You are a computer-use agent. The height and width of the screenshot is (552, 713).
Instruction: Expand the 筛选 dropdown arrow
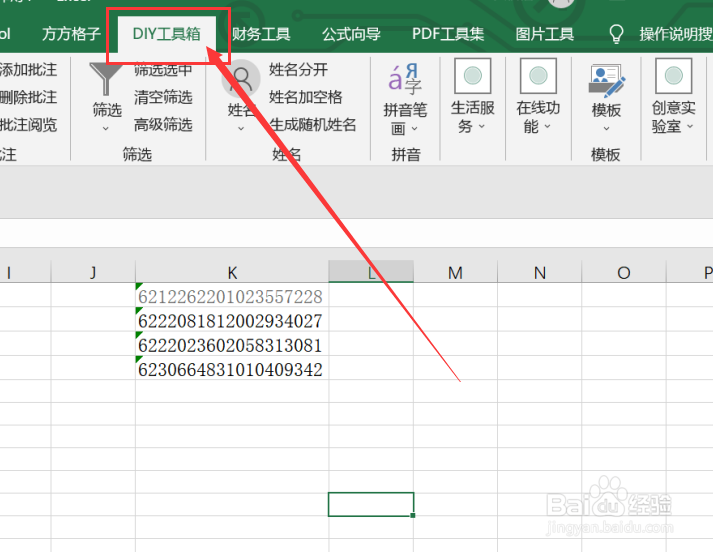point(106,129)
